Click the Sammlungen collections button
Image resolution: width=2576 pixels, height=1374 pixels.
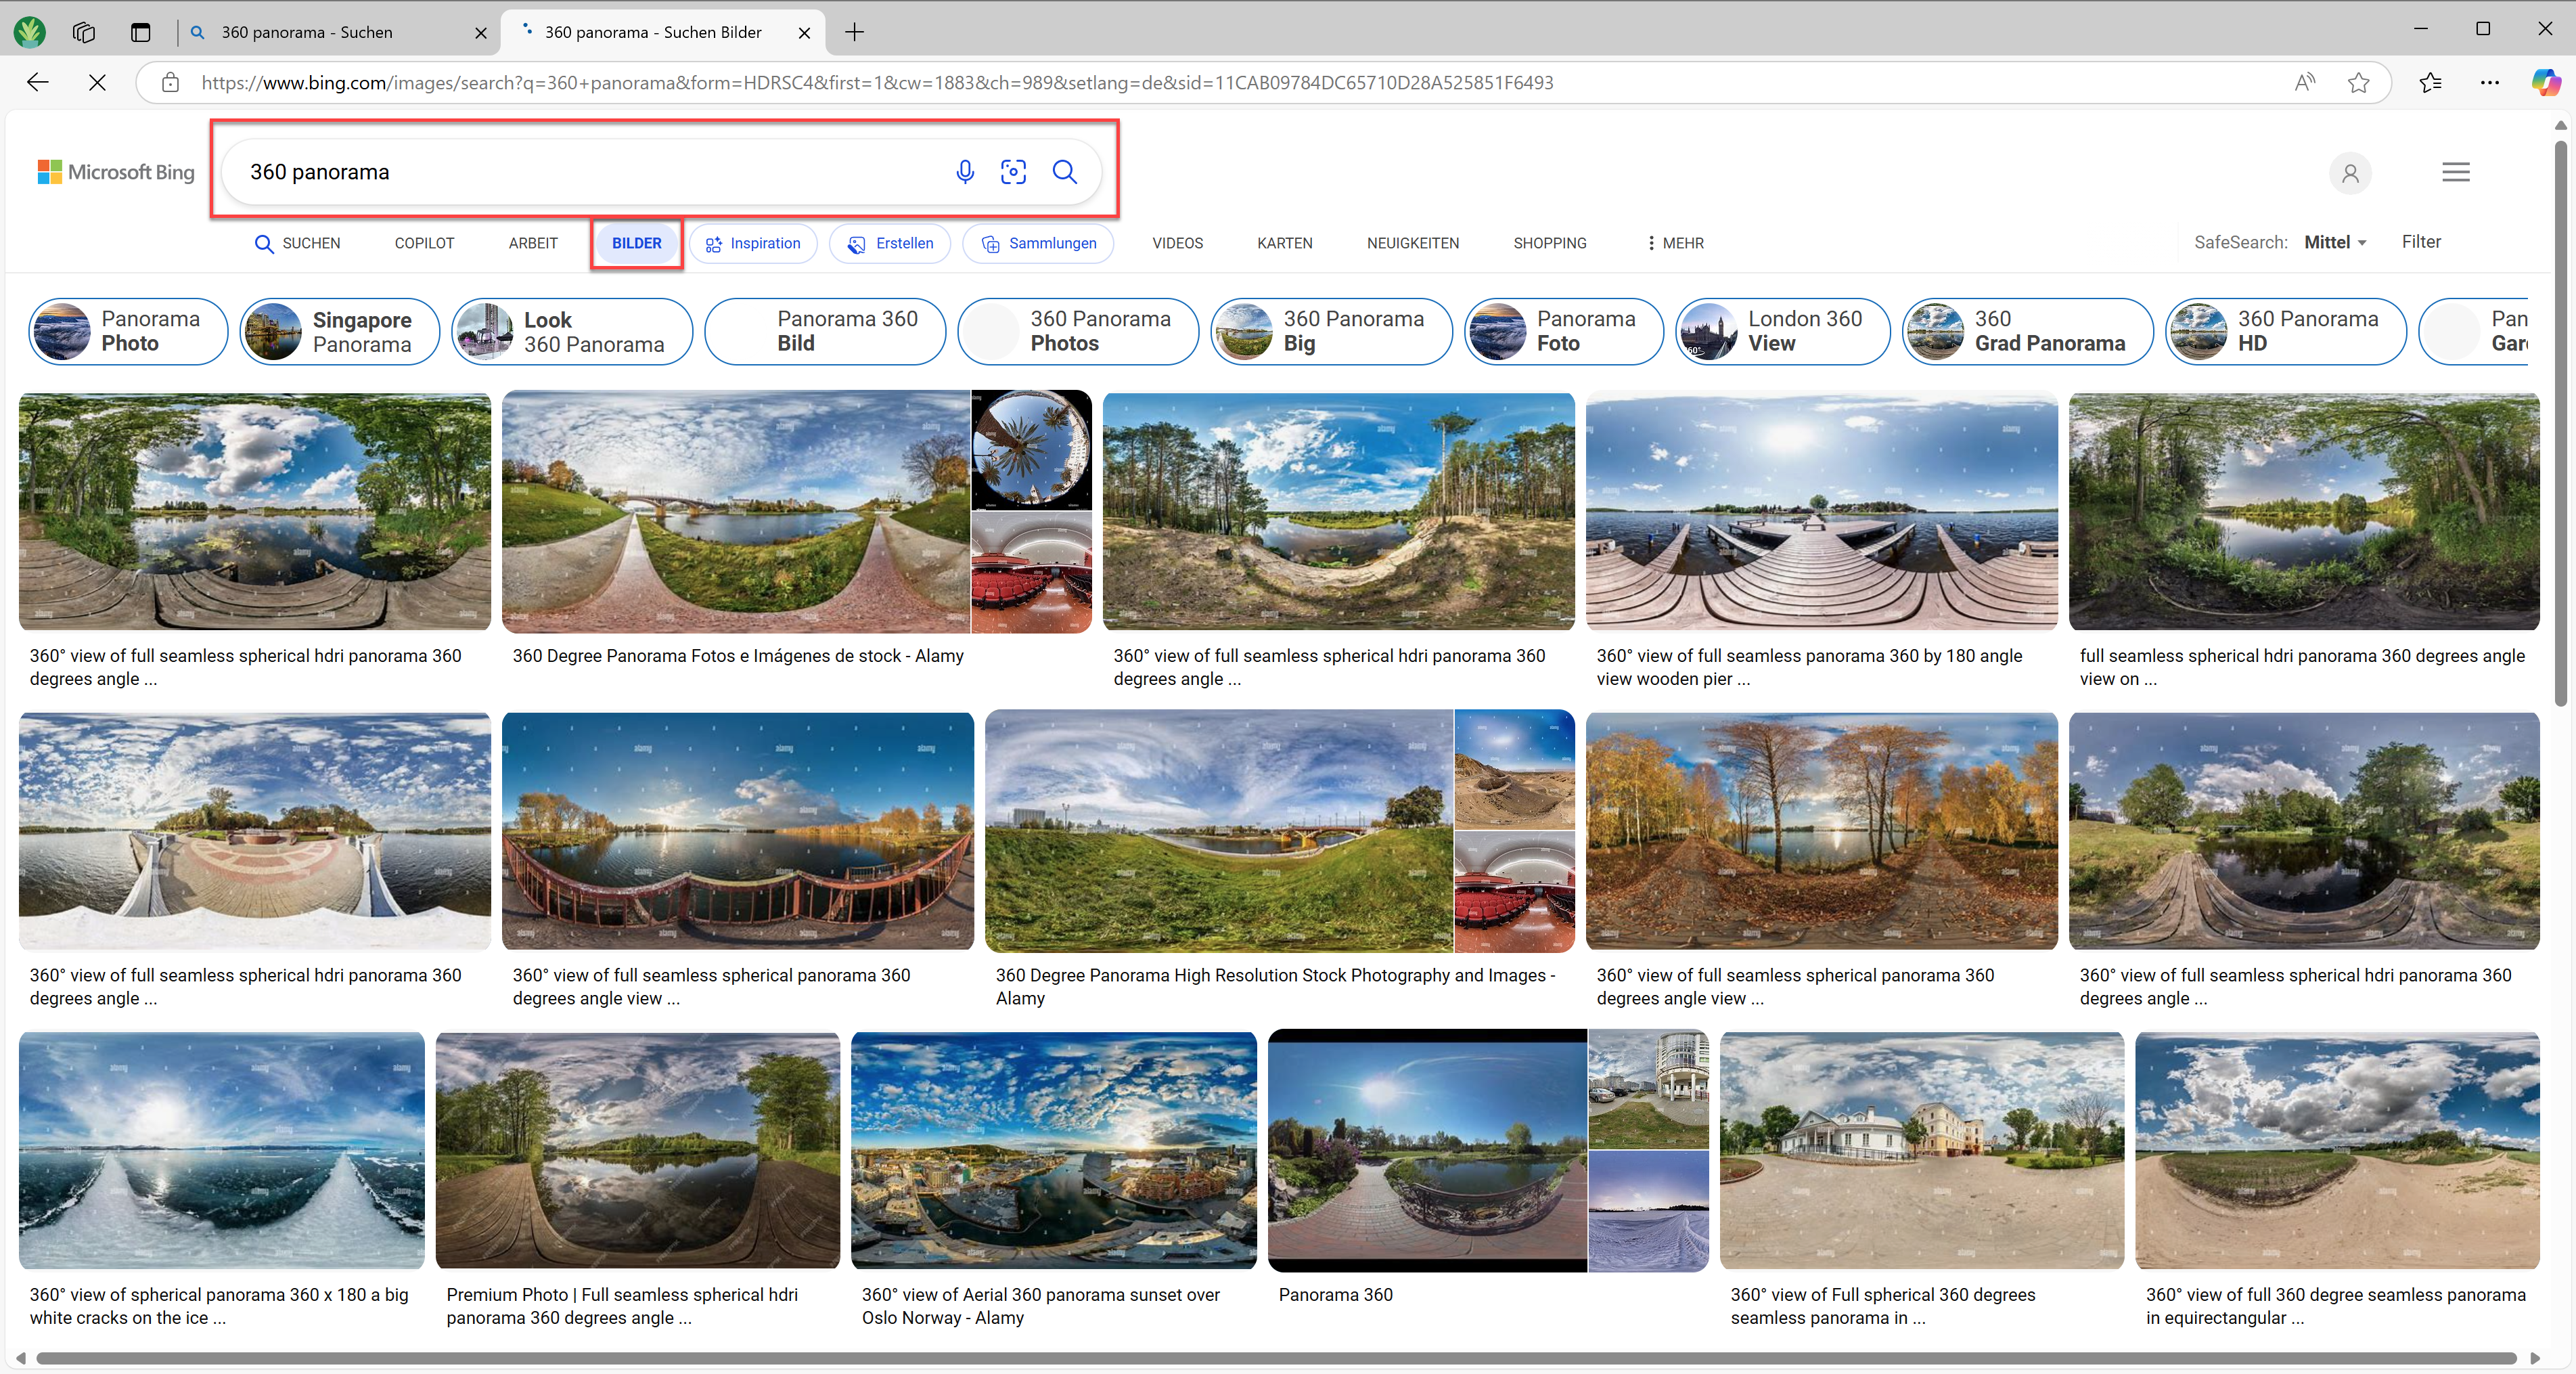point(1038,243)
